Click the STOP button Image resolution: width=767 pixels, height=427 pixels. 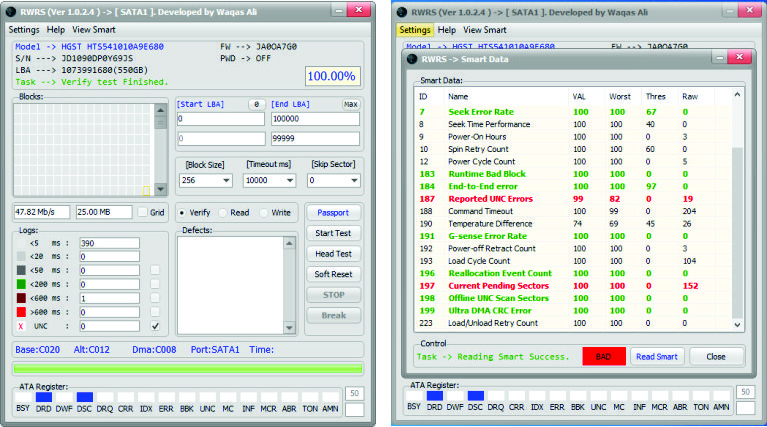click(333, 295)
